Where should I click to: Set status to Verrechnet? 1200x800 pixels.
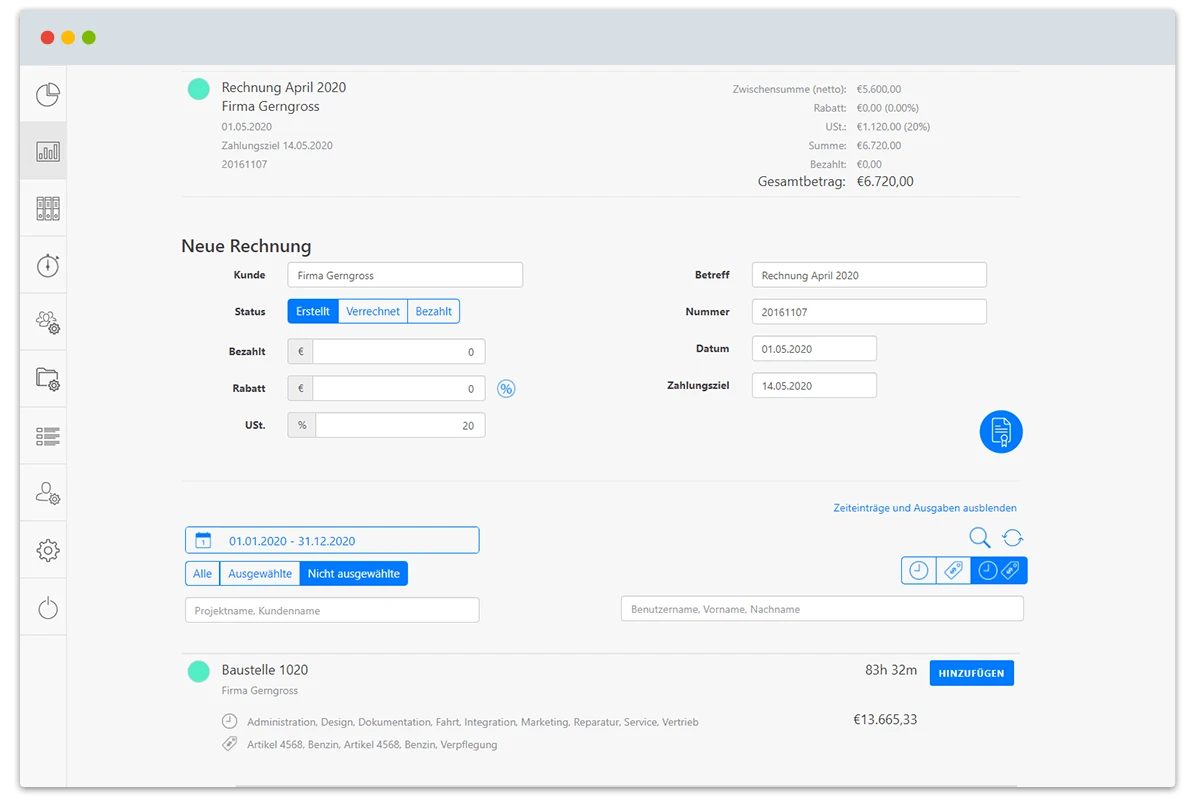point(373,312)
